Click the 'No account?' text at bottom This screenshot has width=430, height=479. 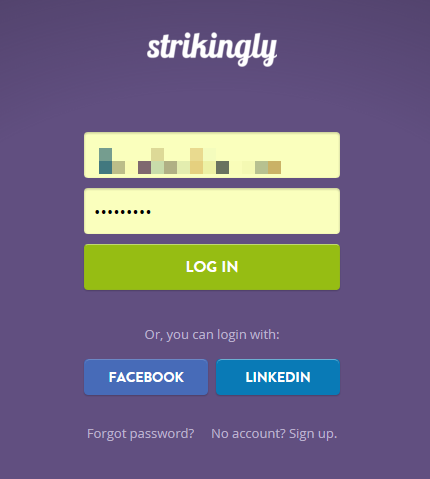tap(248, 434)
